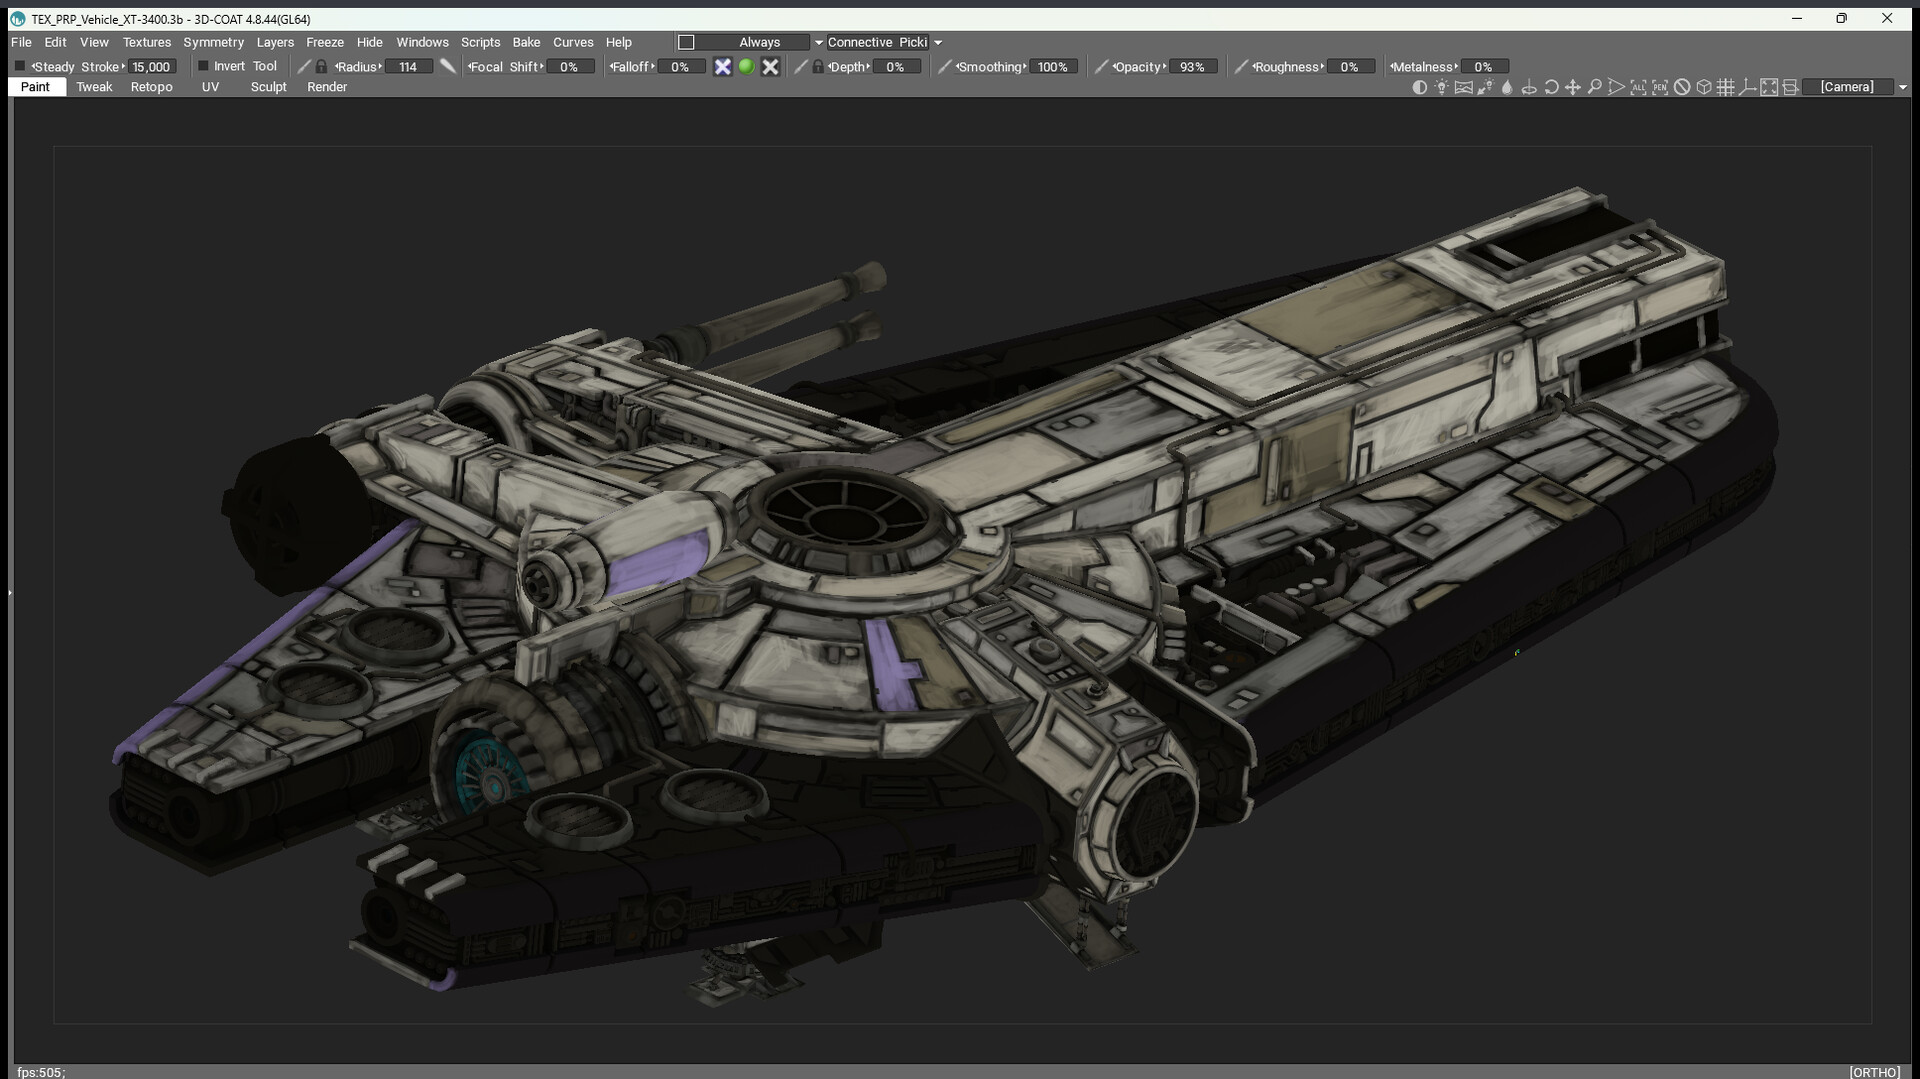Click the magnifier zoom icon
The width and height of the screenshot is (1920, 1079).
(x=1595, y=87)
